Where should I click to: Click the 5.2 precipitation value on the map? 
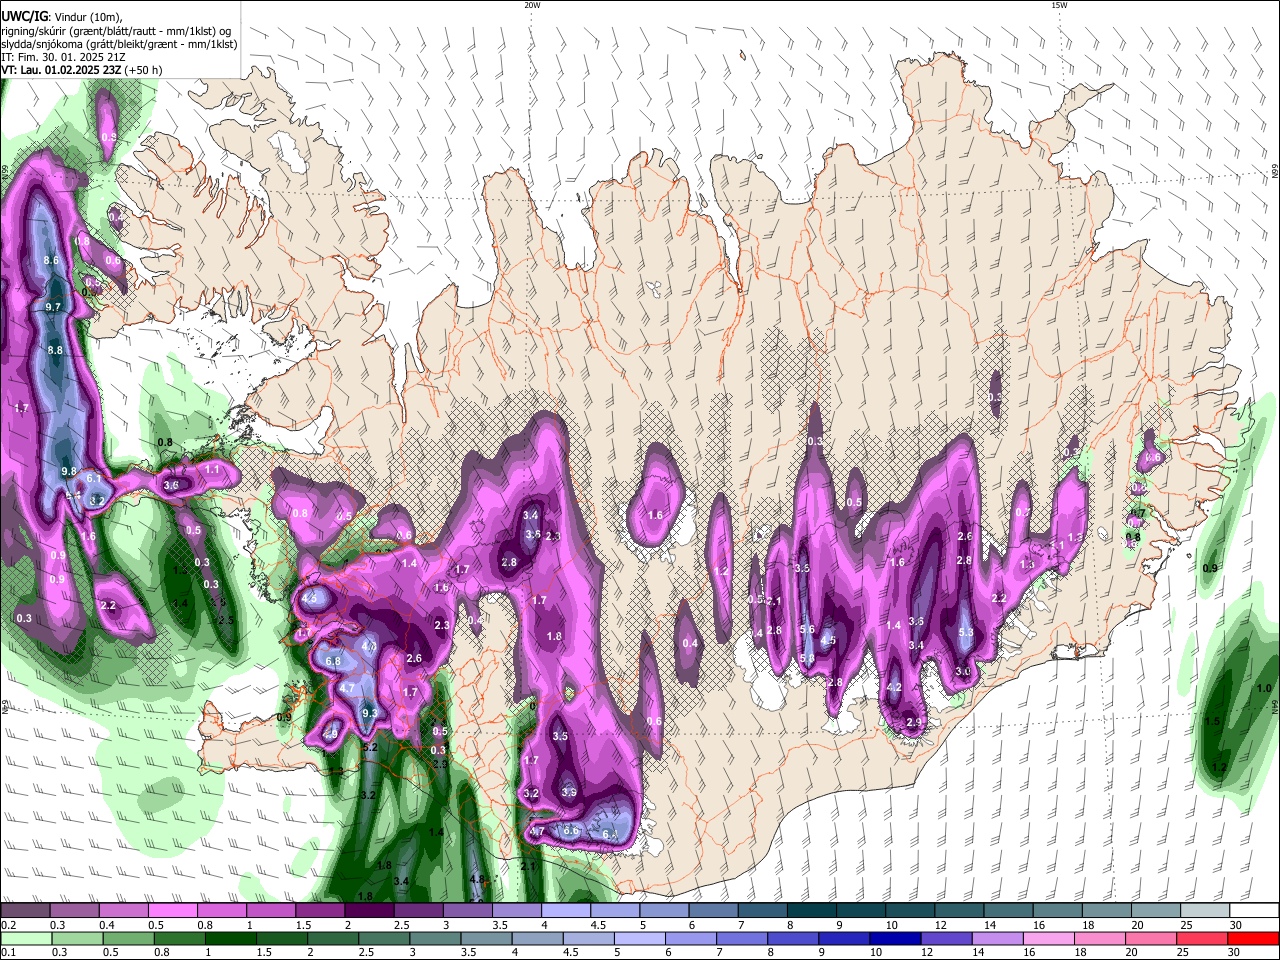(368, 747)
